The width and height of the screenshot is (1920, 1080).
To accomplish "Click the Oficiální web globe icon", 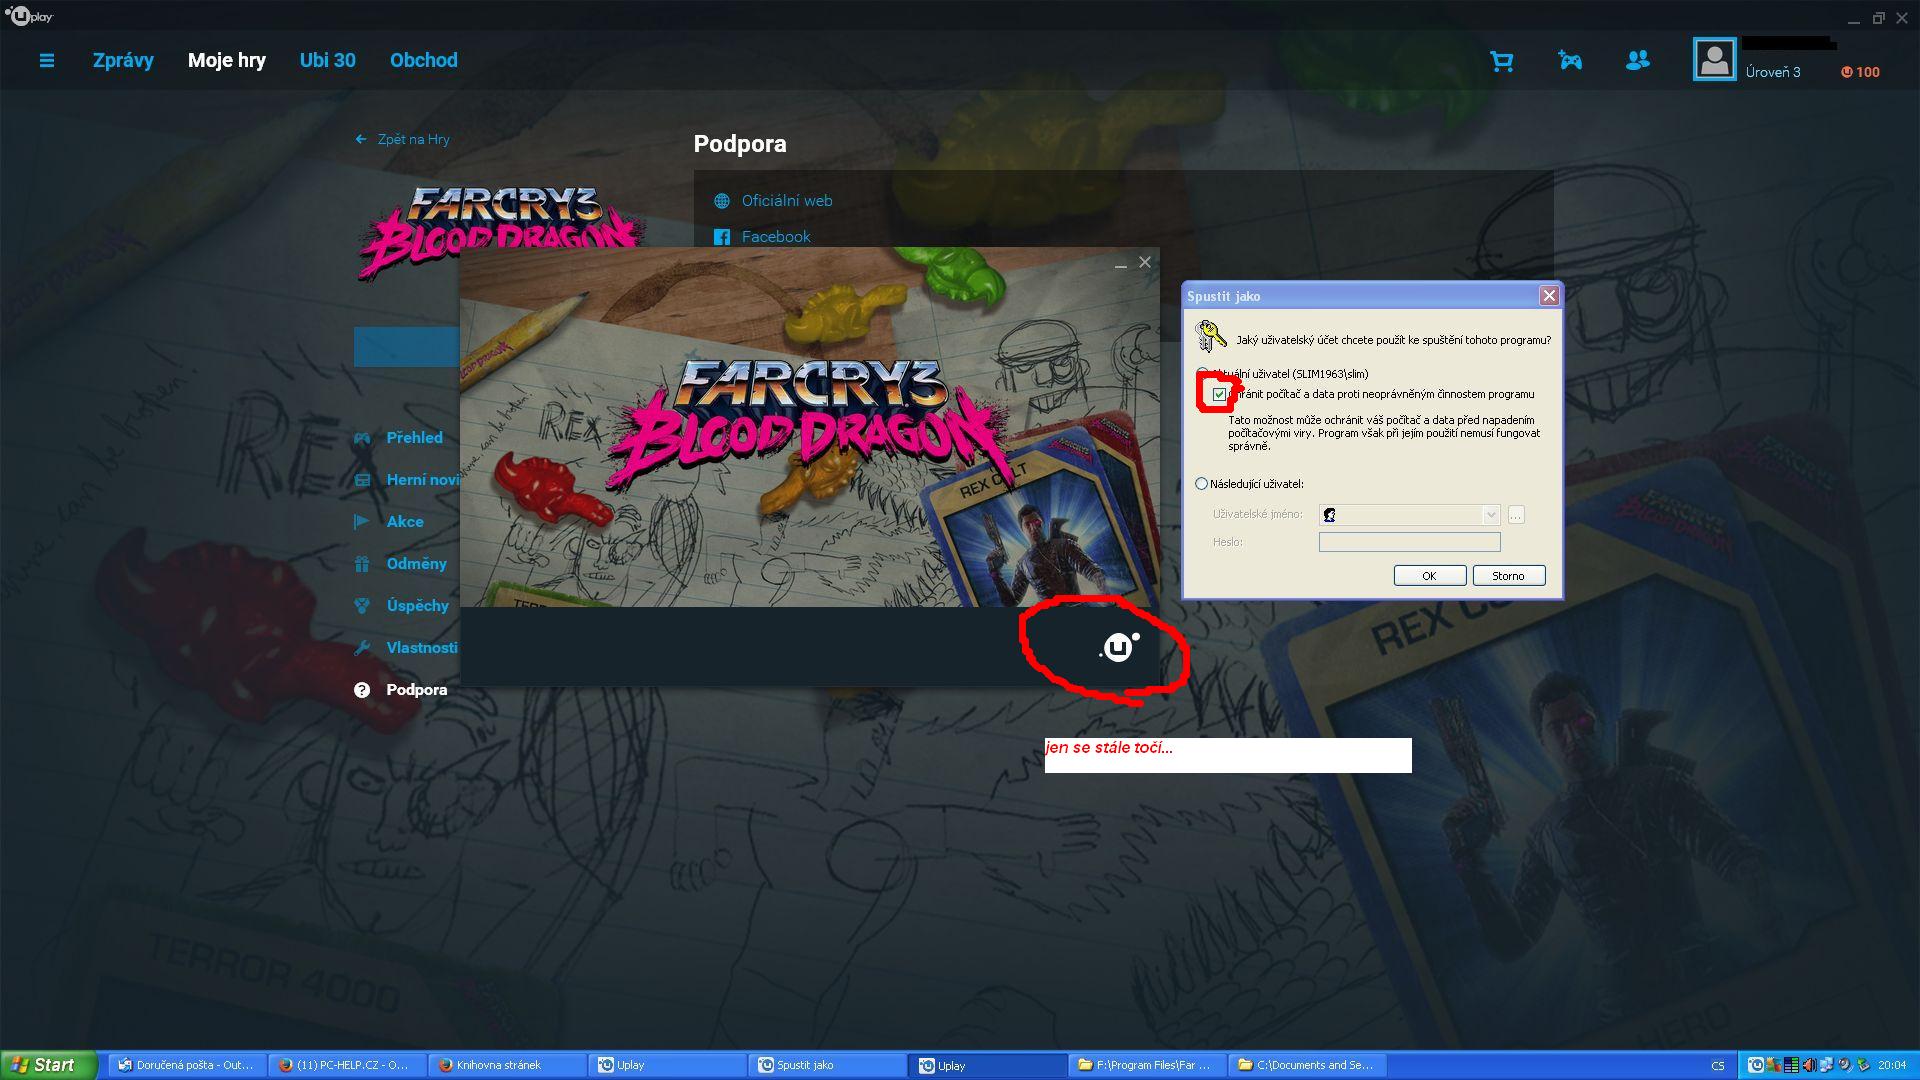I will click(722, 201).
